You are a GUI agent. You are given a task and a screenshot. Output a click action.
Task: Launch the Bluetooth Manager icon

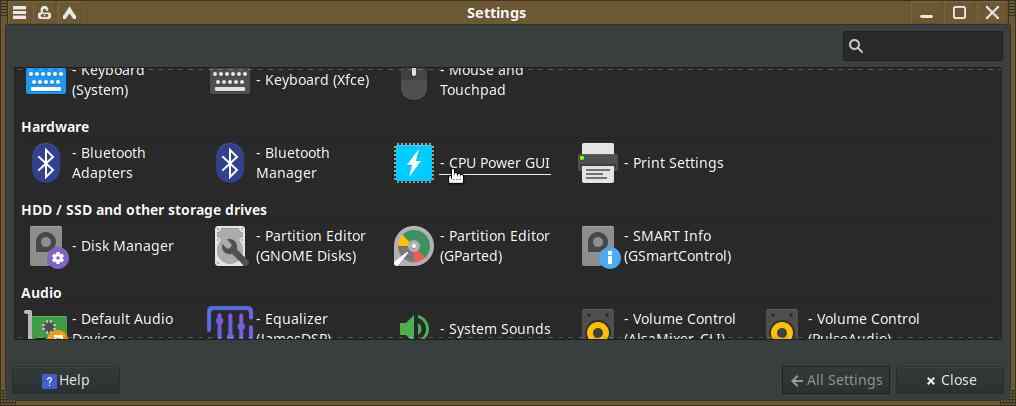click(230, 163)
